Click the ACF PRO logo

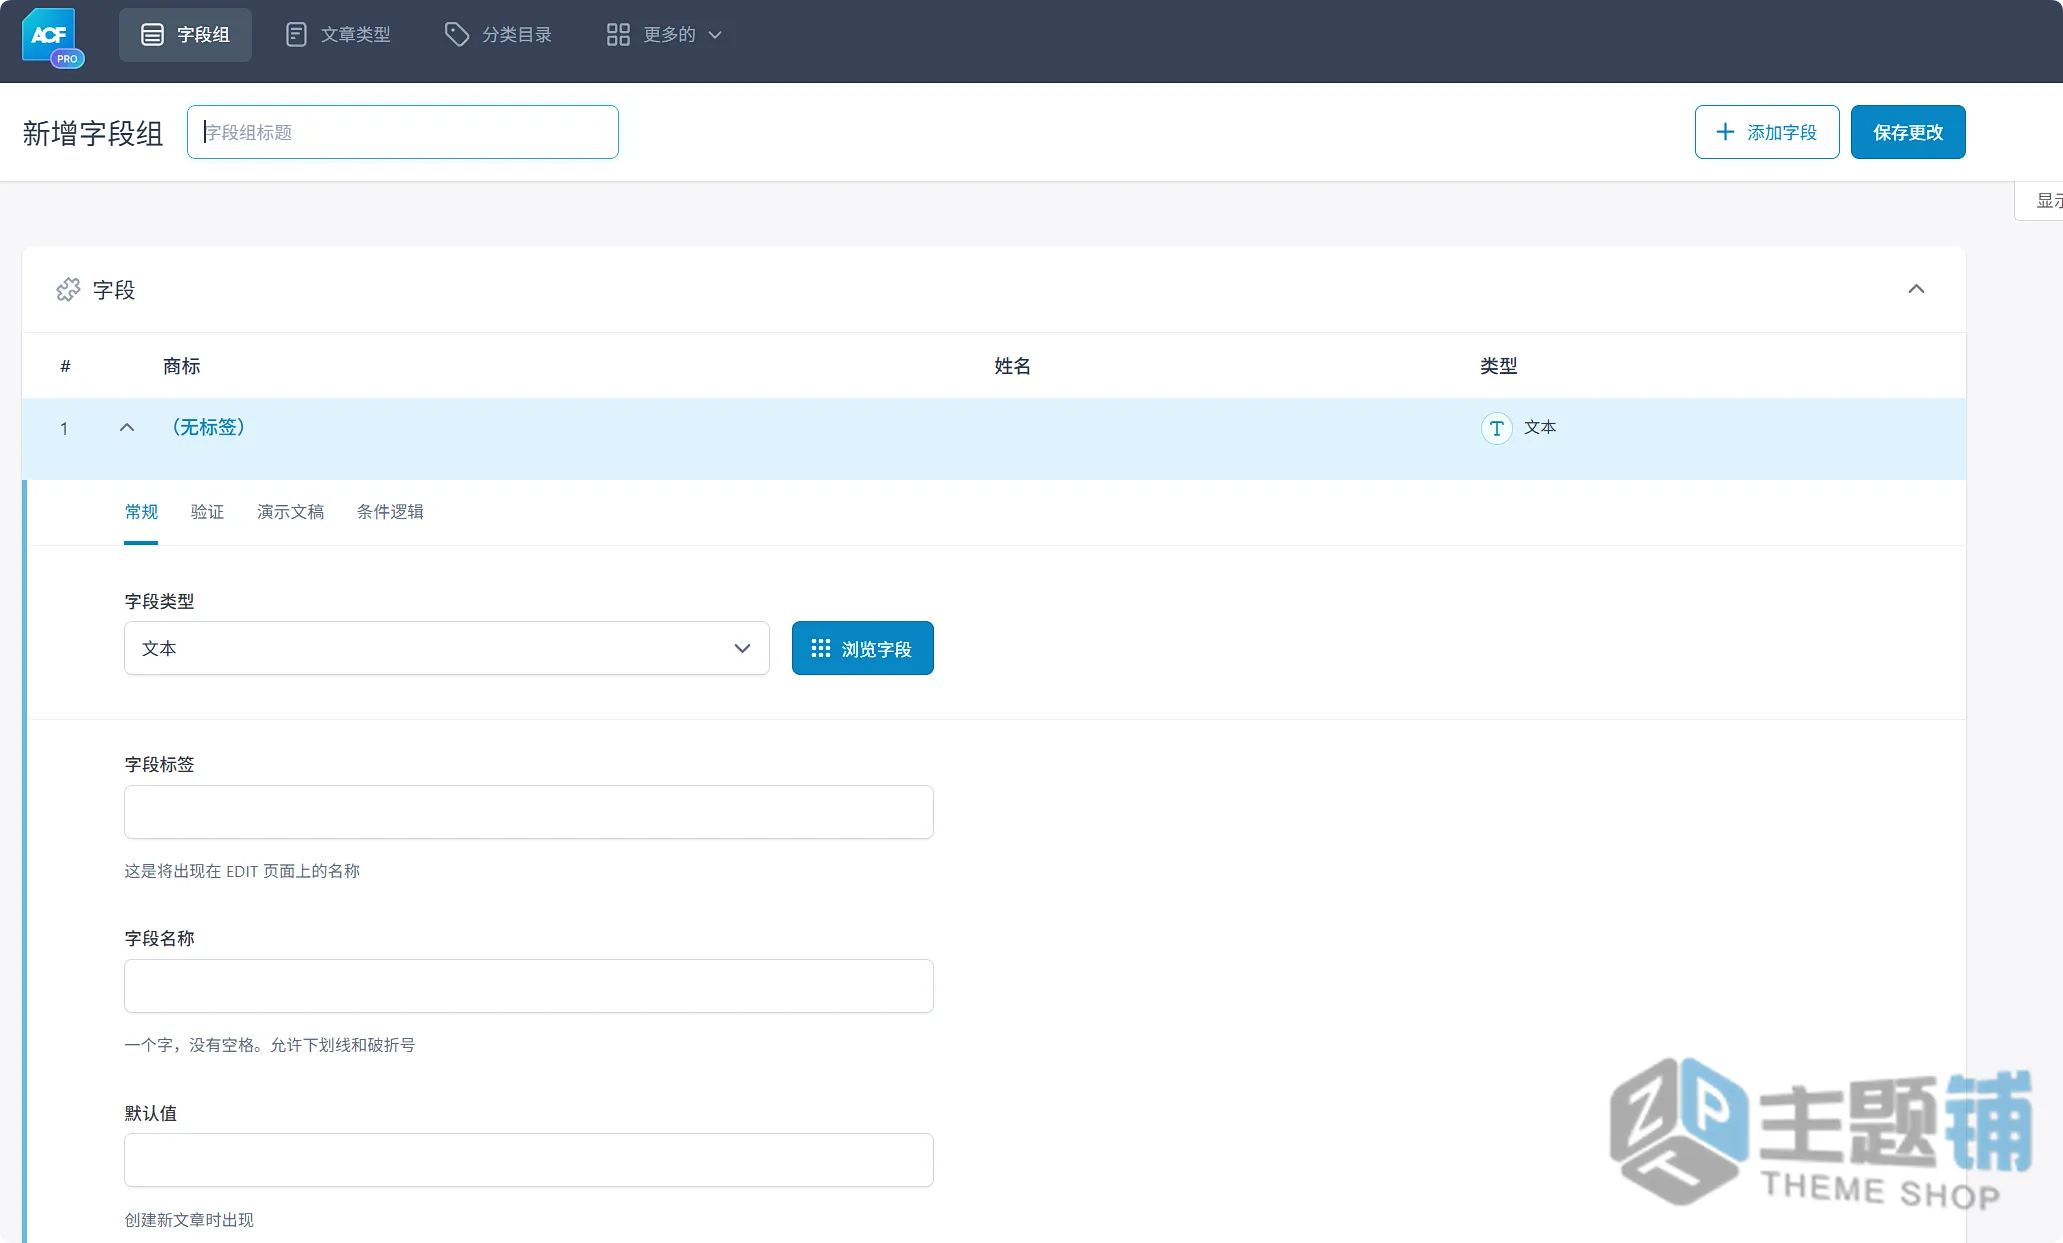tap(52, 37)
